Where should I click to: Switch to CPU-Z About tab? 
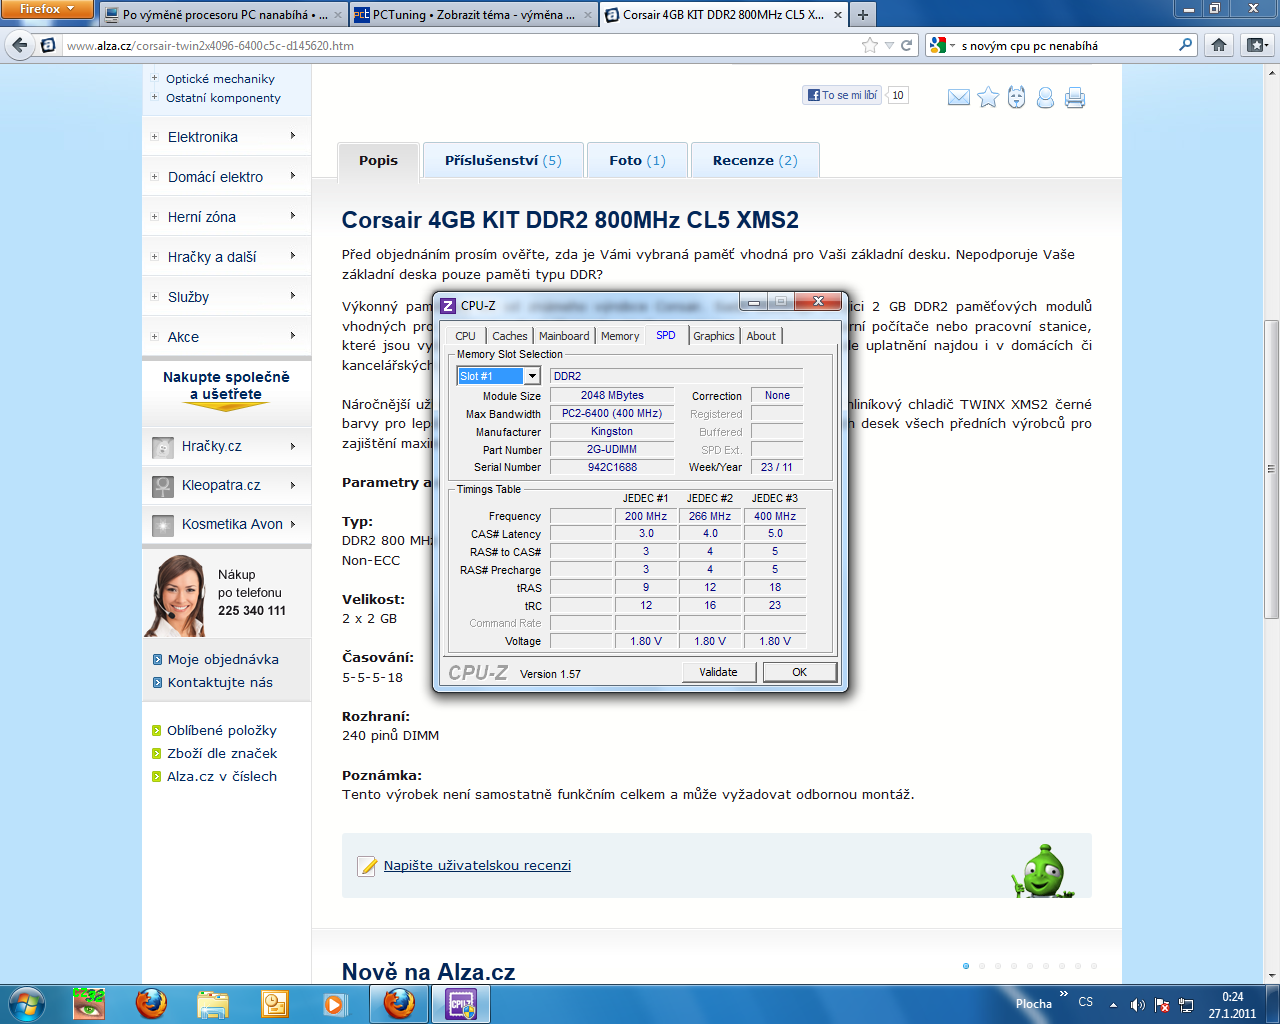coord(761,336)
